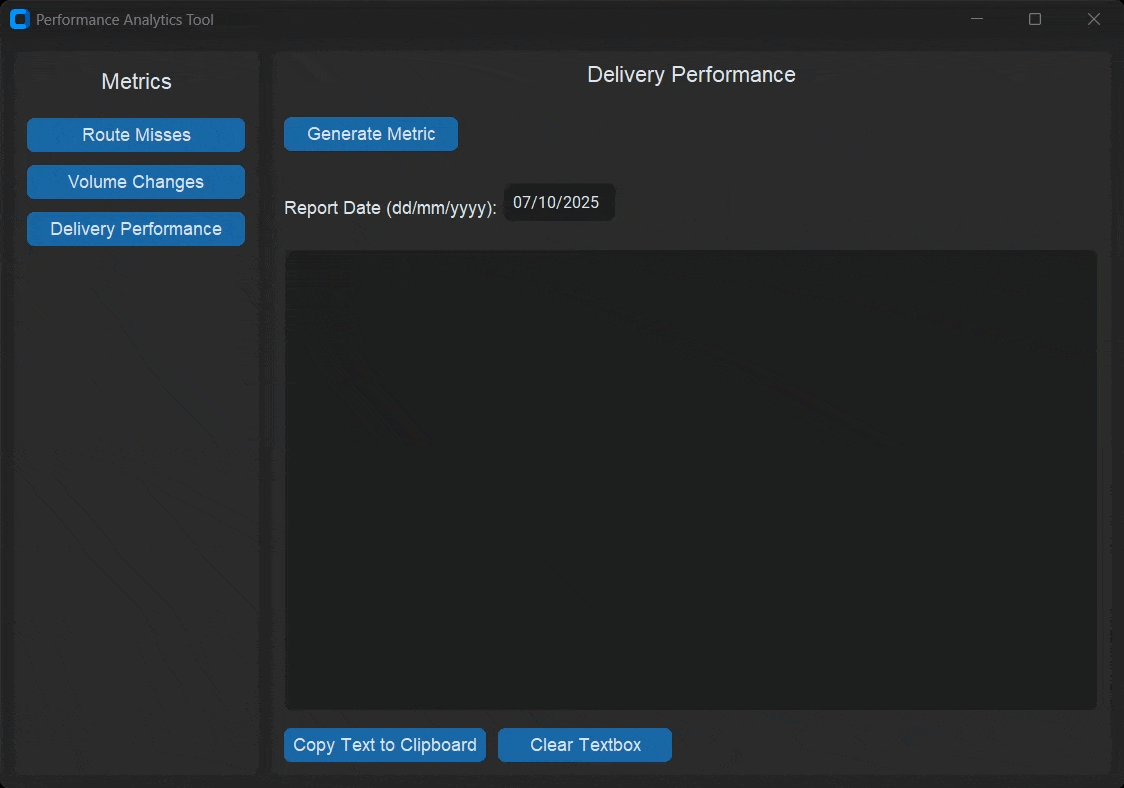This screenshot has width=1124, height=788.
Task: Copy Text to Clipboard
Action: pyautogui.click(x=385, y=745)
